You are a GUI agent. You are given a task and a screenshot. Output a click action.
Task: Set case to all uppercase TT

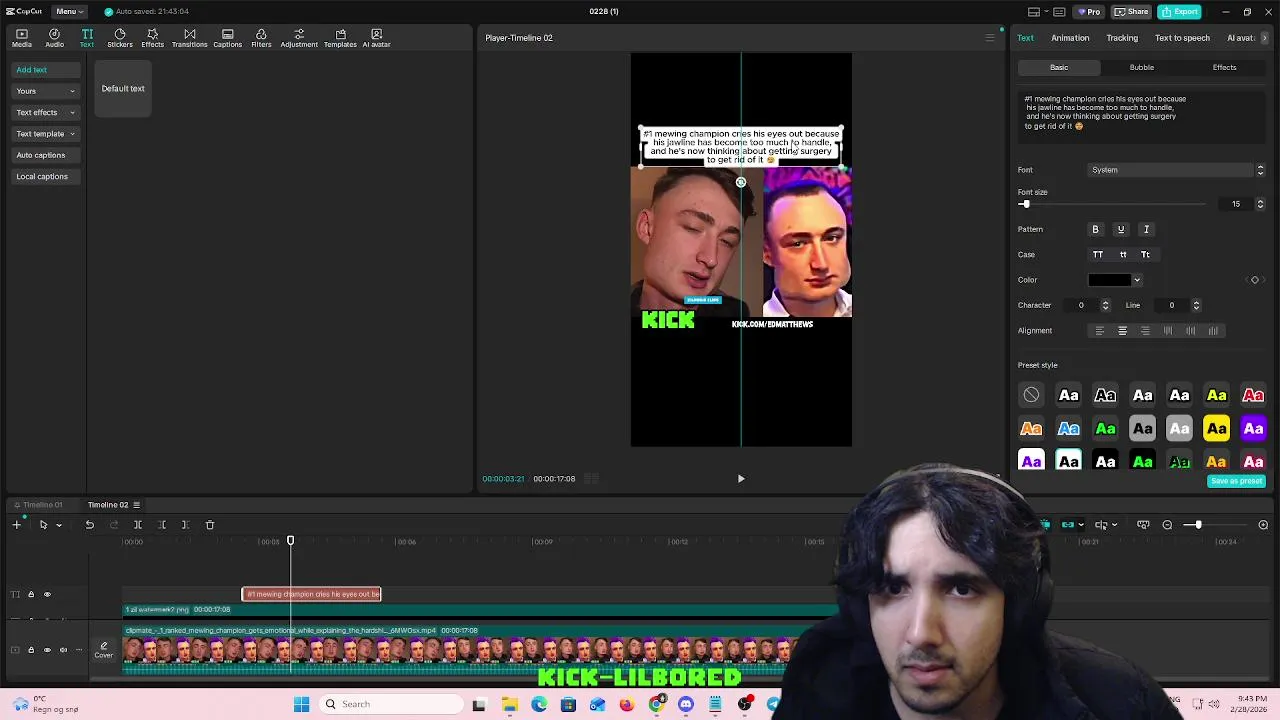click(1098, 255)
